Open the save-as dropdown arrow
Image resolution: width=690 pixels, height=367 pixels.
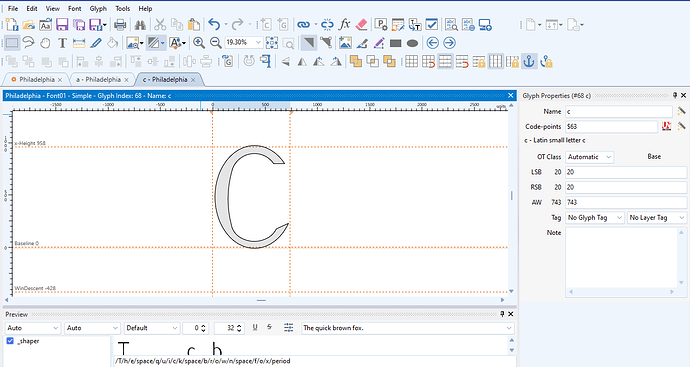105,25
